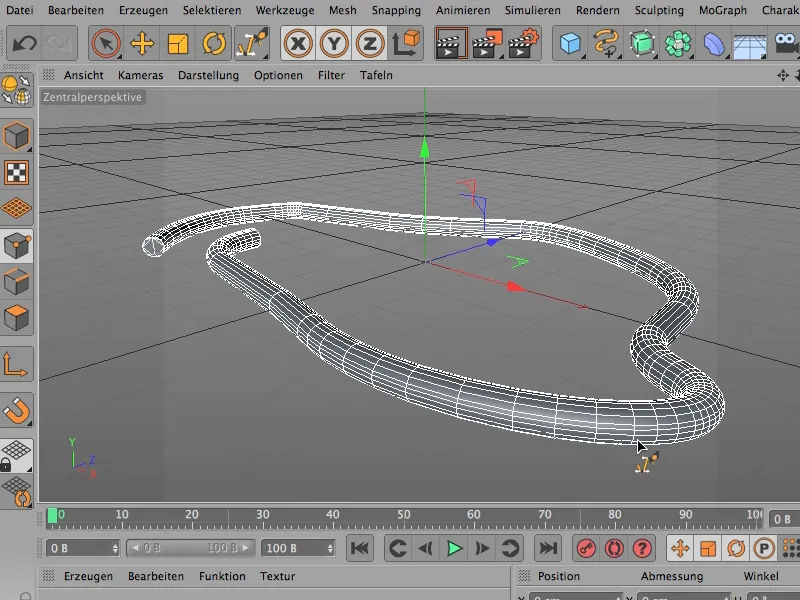Open the recent tools icon
The height and width of the screenshot is (600, 800).
252,43
